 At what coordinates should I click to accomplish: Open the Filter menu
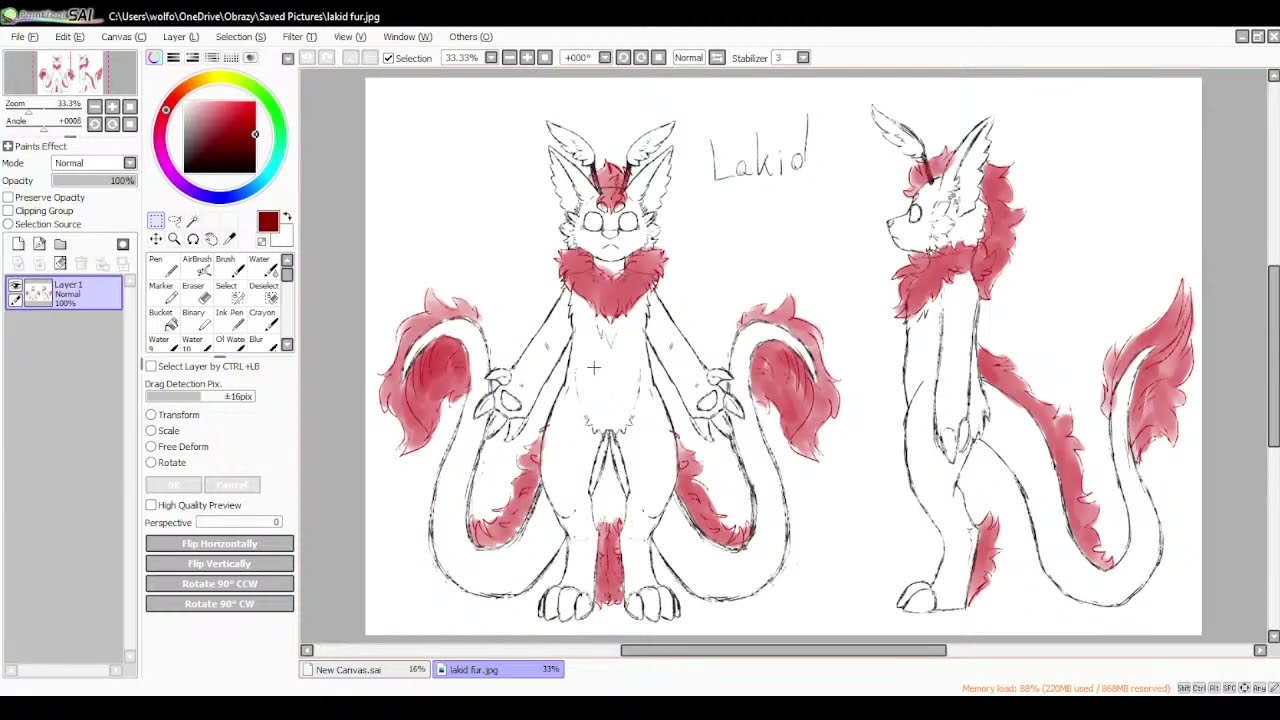[300, 37]
